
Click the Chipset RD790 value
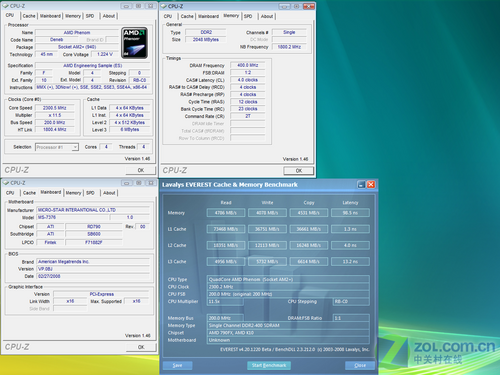tap(94, 227)
